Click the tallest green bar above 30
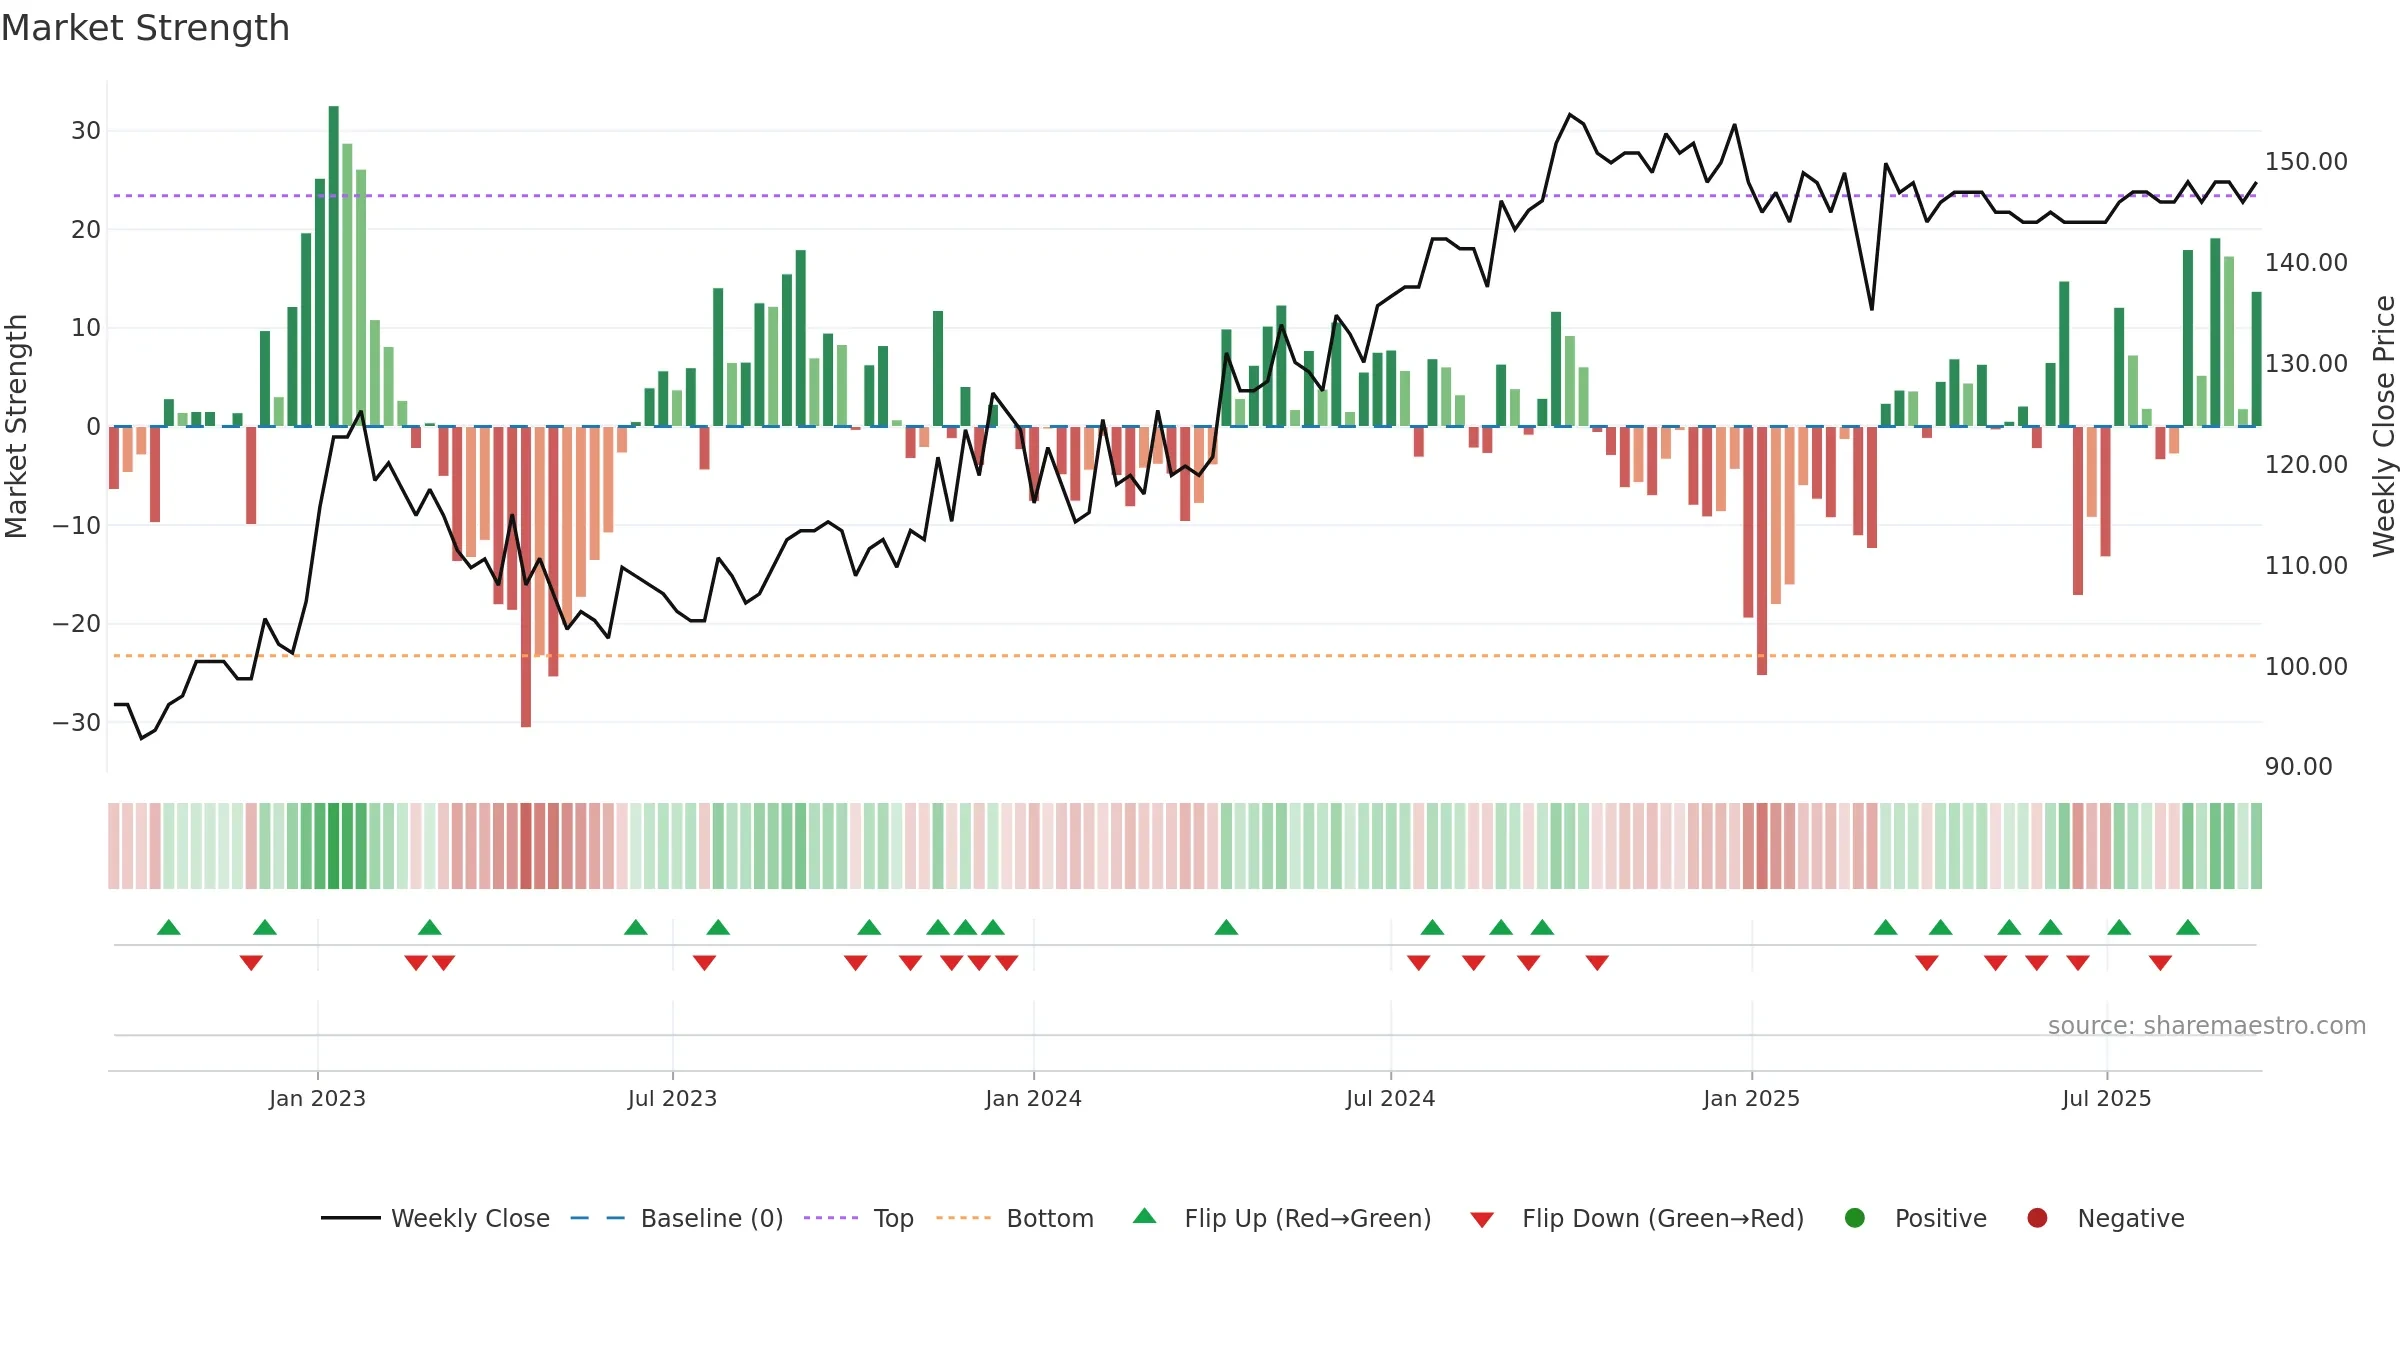The image size is (2400, 1350). pos(333,266)
